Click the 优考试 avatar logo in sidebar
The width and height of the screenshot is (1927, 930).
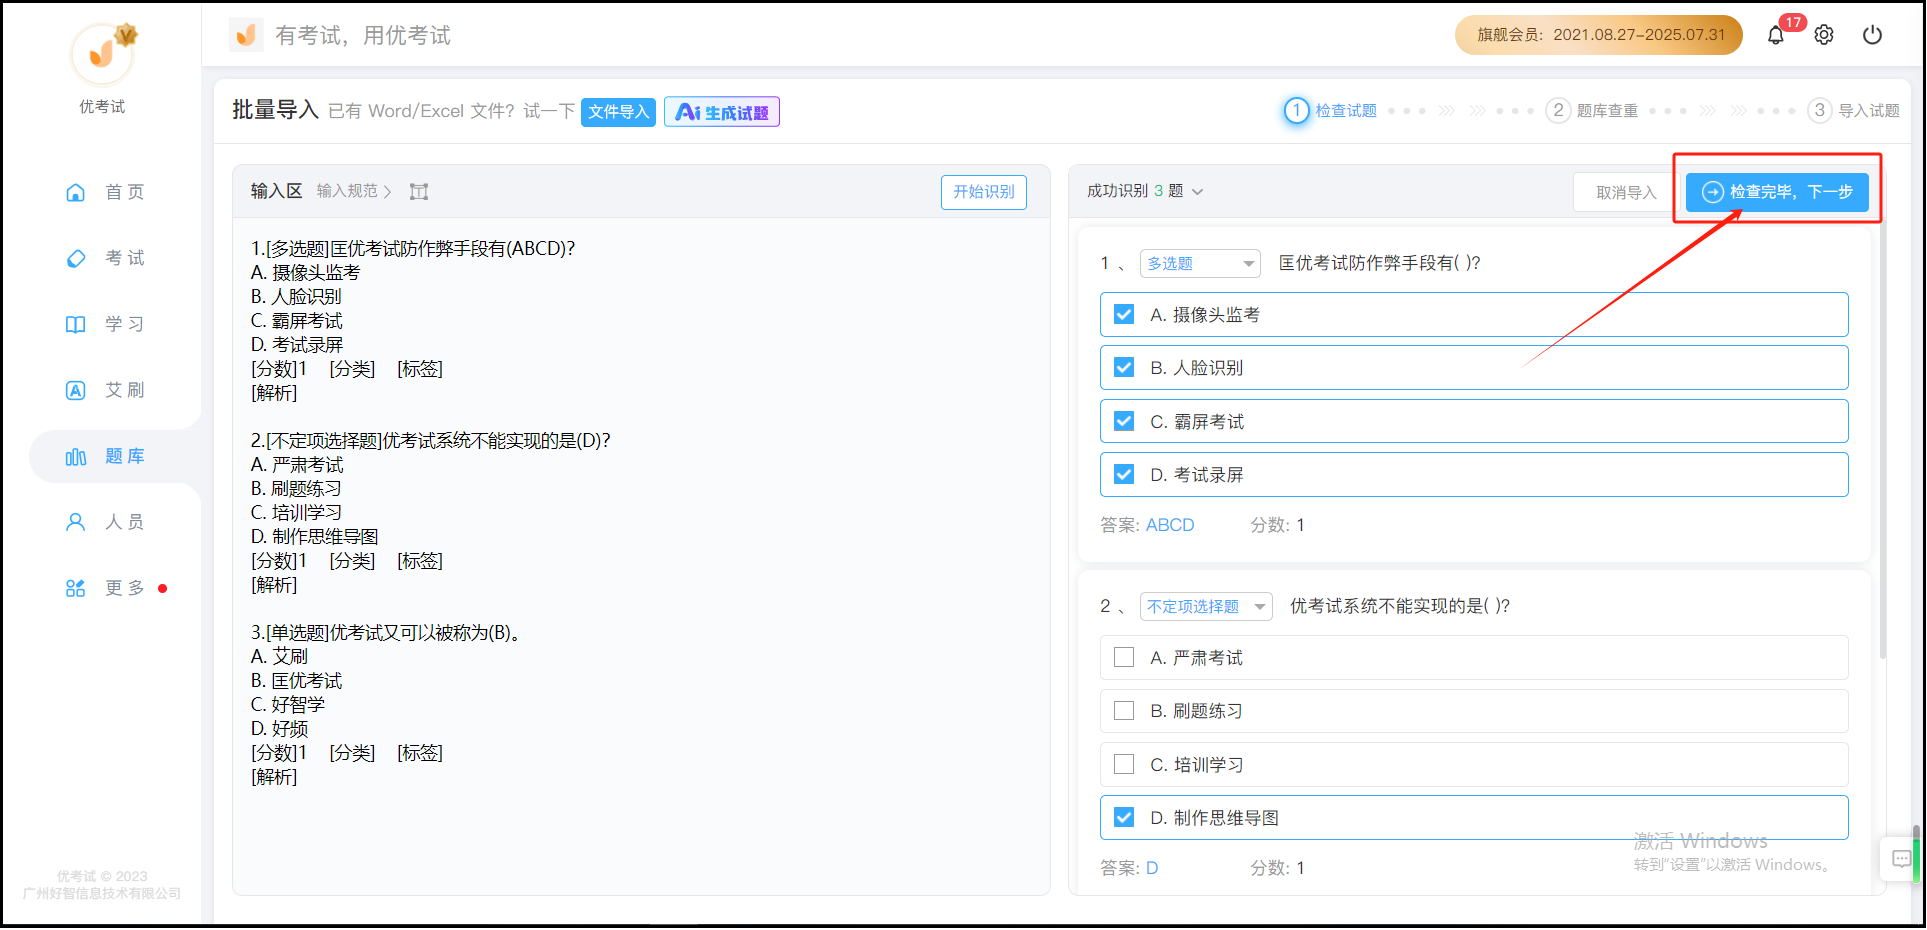[102, 54]
